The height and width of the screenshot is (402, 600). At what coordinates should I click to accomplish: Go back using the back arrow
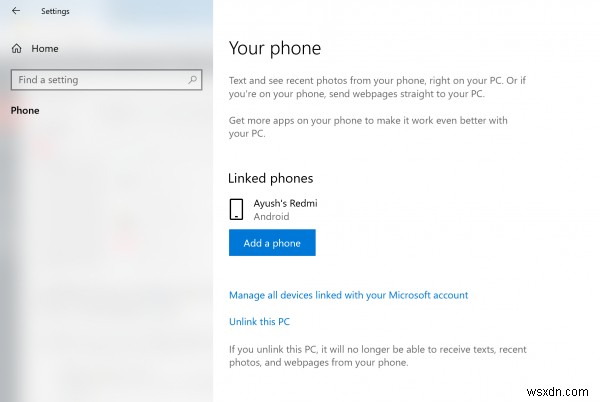coord(16,11)
